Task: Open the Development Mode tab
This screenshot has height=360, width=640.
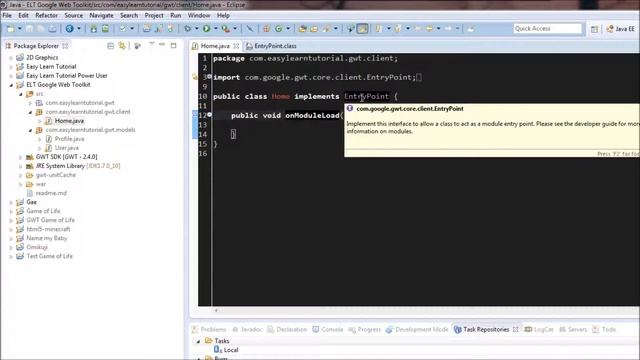Action: click(x=422, y=329)
